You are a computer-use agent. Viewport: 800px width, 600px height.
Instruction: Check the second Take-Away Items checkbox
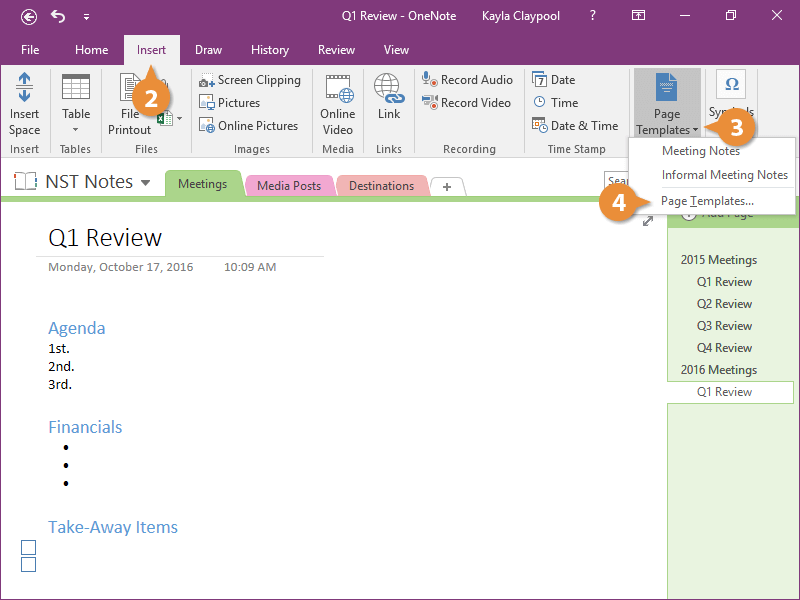click(x=28, y=565)
